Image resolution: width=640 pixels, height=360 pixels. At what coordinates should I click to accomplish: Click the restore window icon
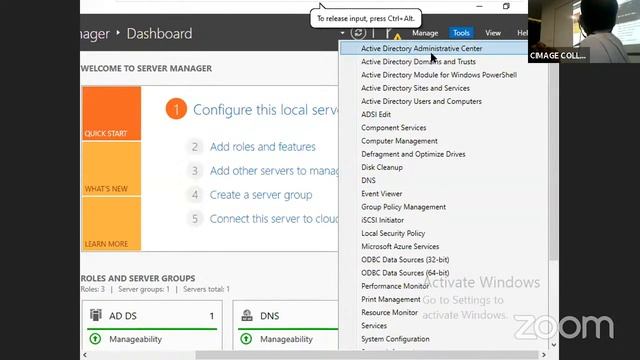506,6
